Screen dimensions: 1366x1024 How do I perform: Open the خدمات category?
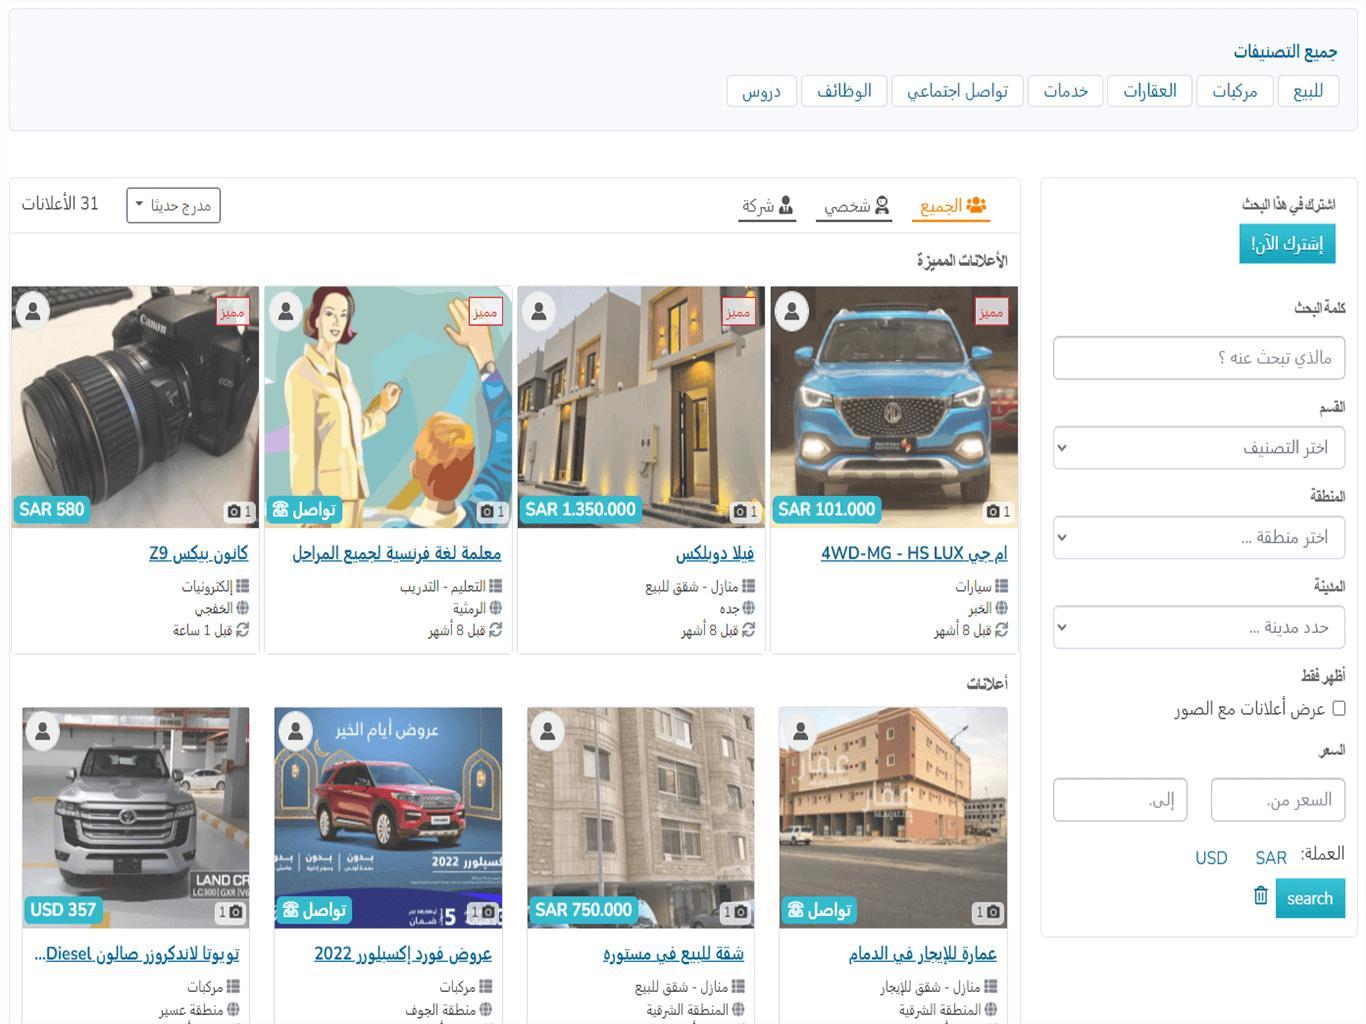coord(1065,91)
